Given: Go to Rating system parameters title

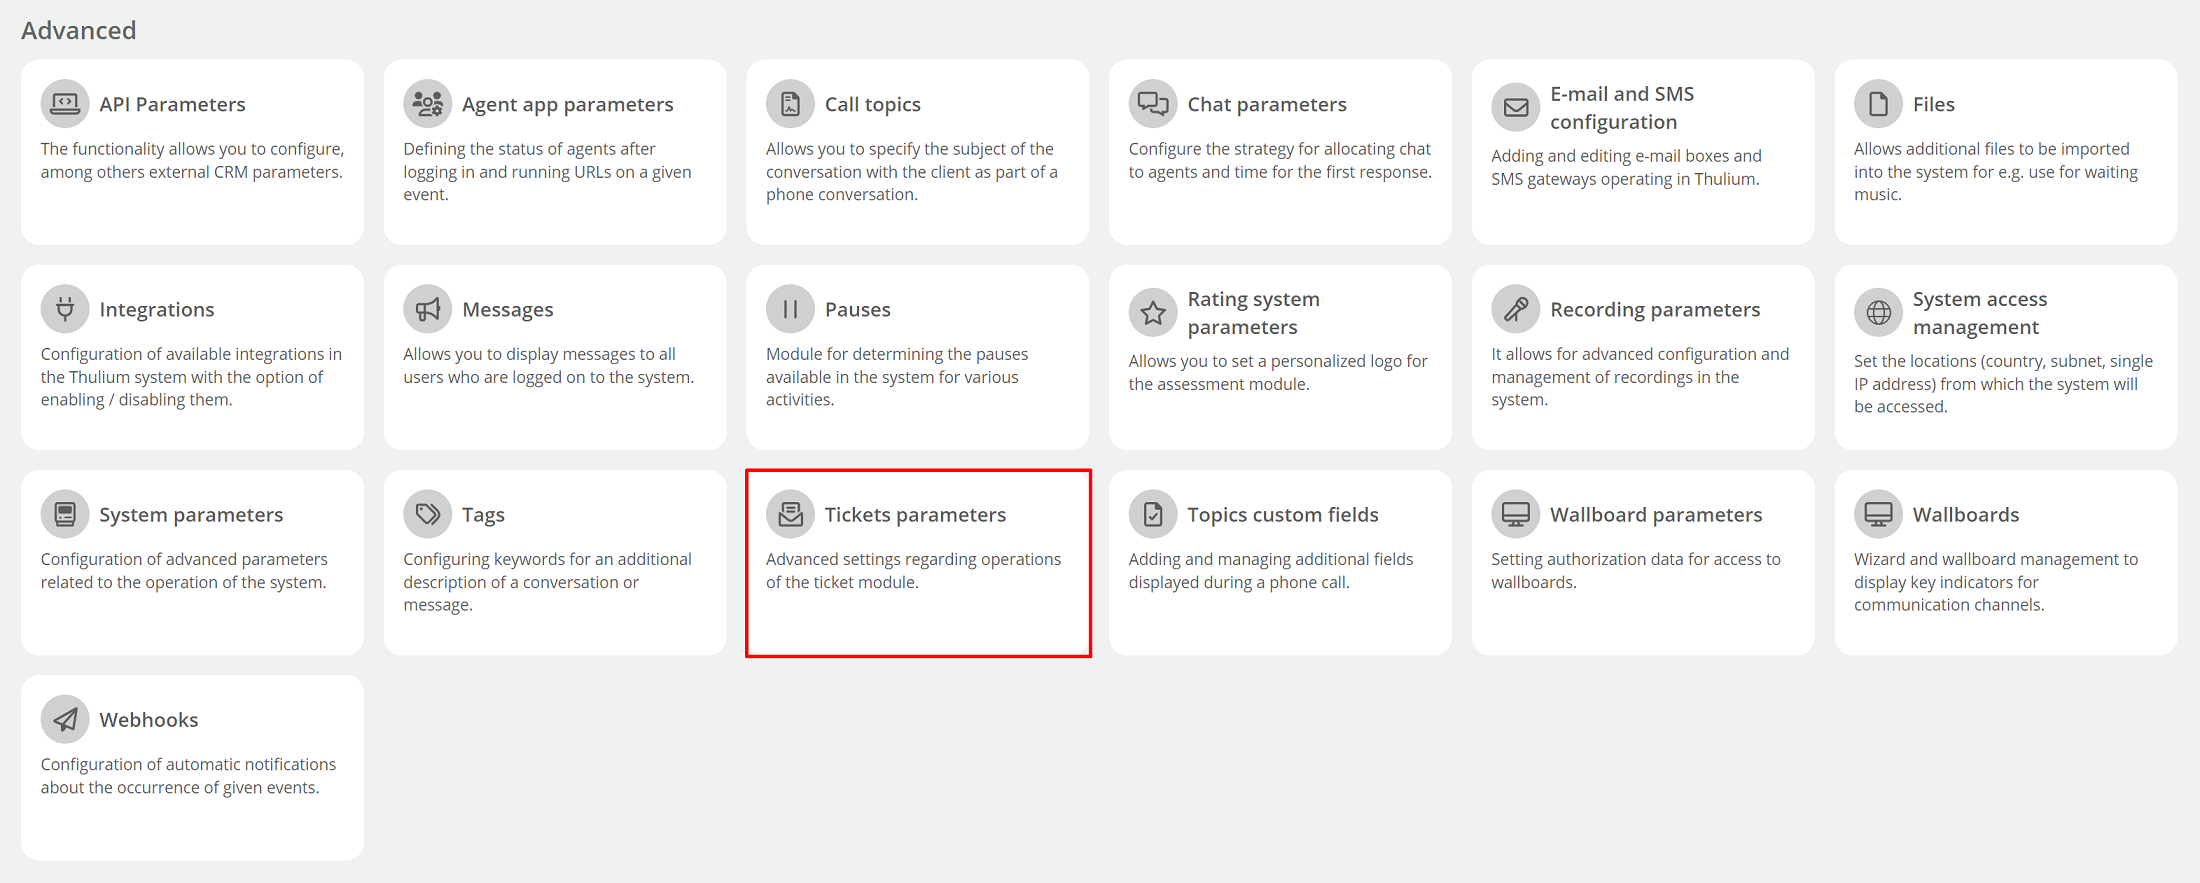Looking at the screenshot, I should point(1253,313).
